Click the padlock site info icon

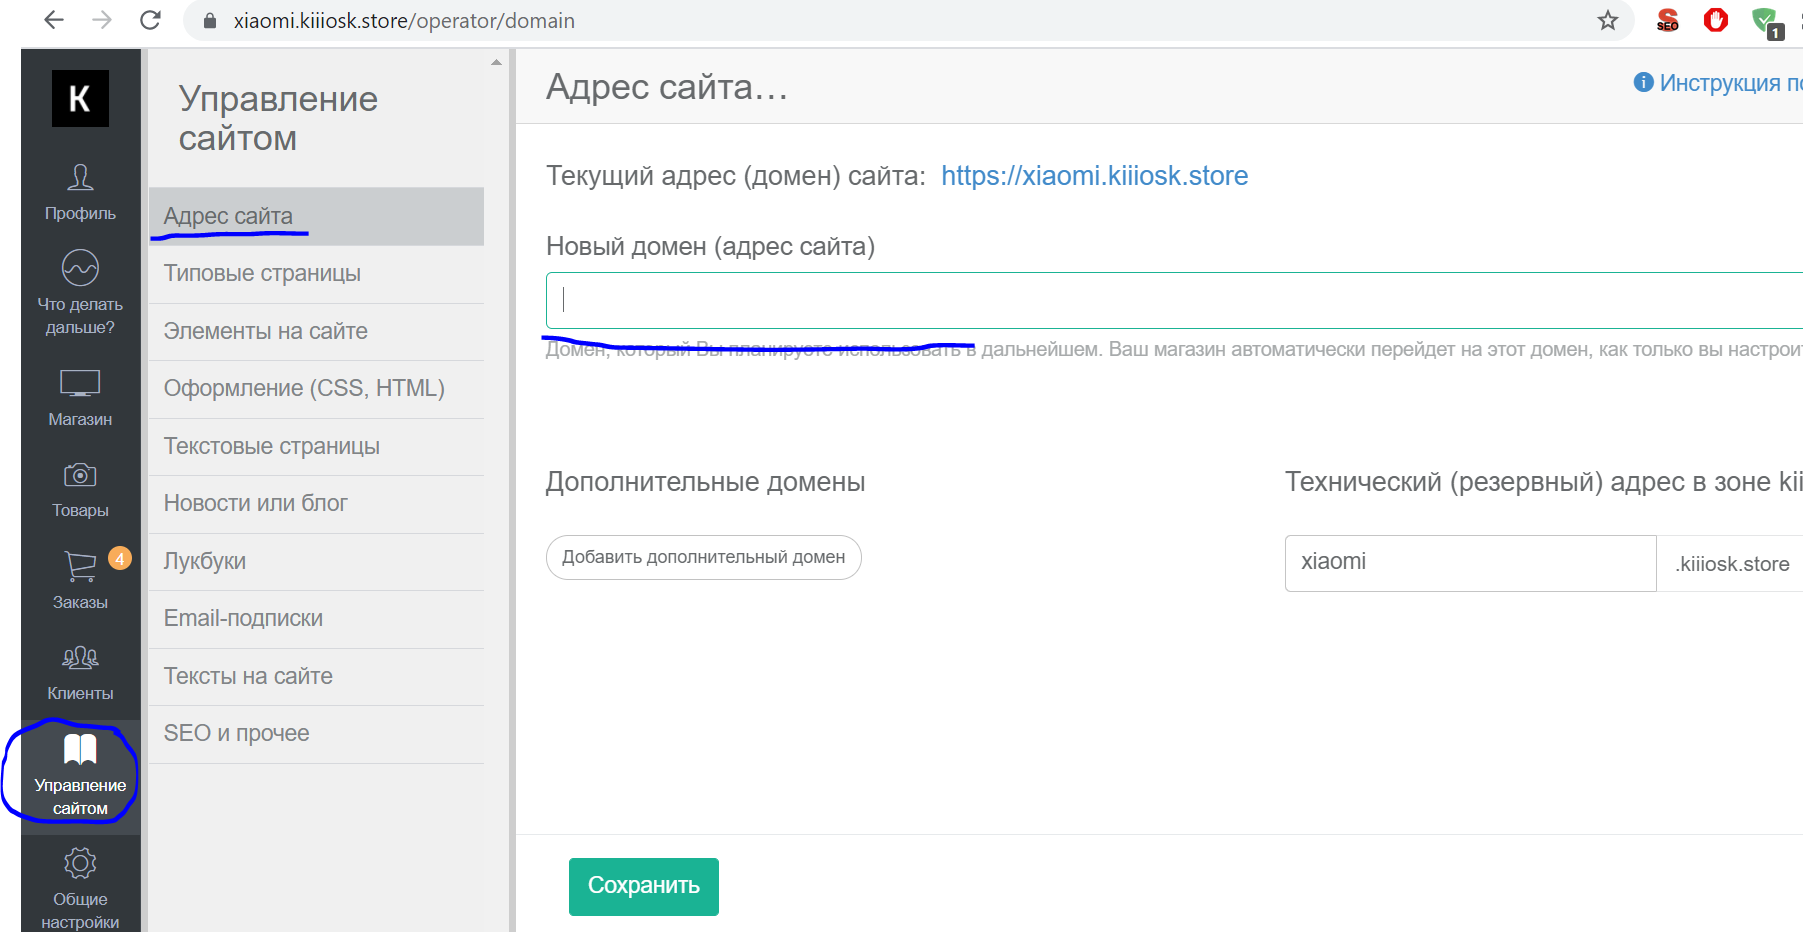click(210, 20)
